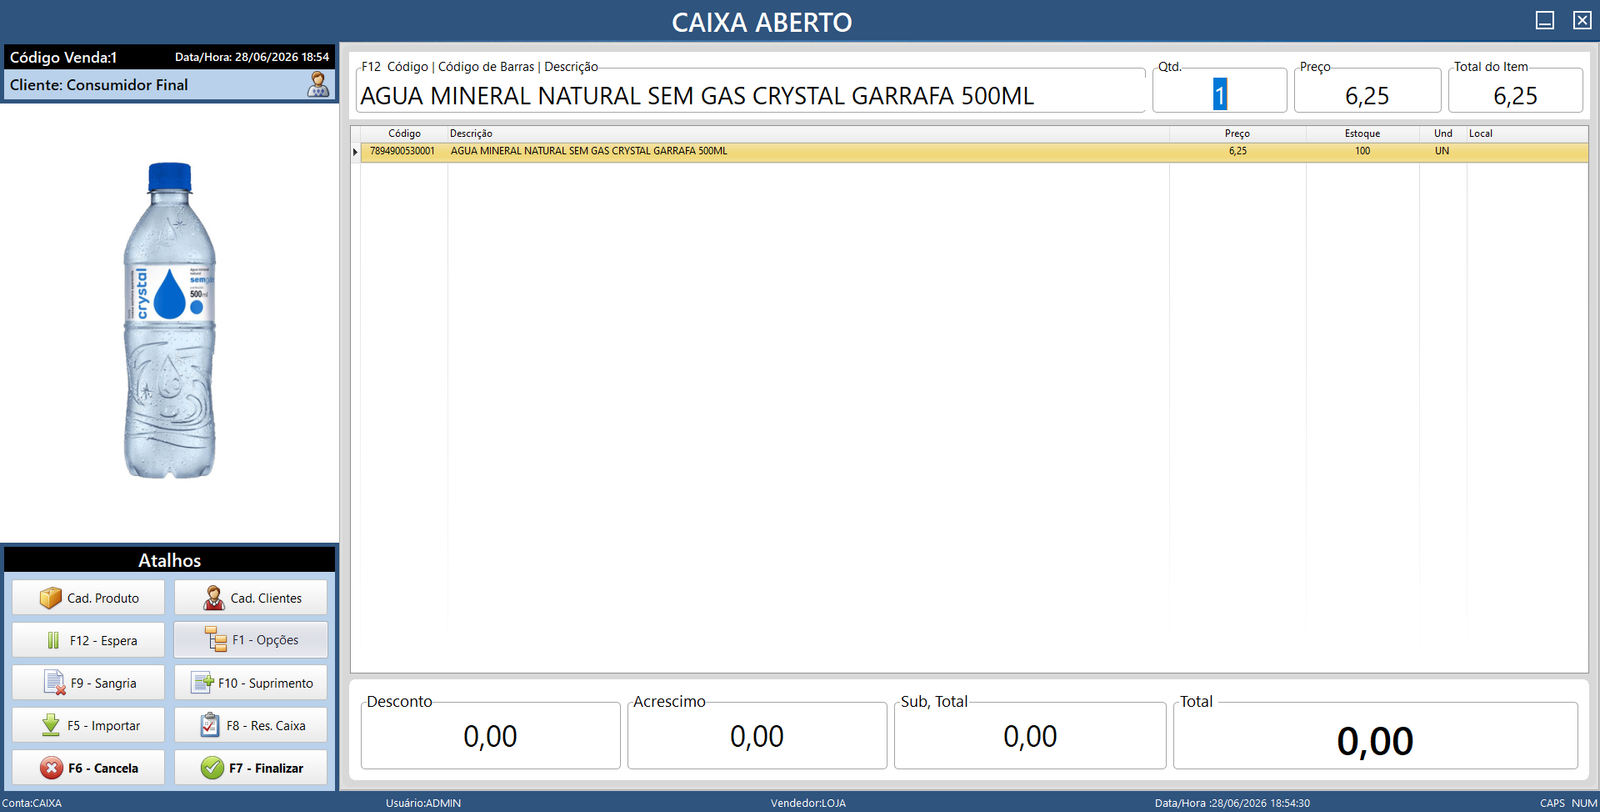Screen dimensions: 1600x812
Task: Click the Código column header
Action: coord(404,133)
